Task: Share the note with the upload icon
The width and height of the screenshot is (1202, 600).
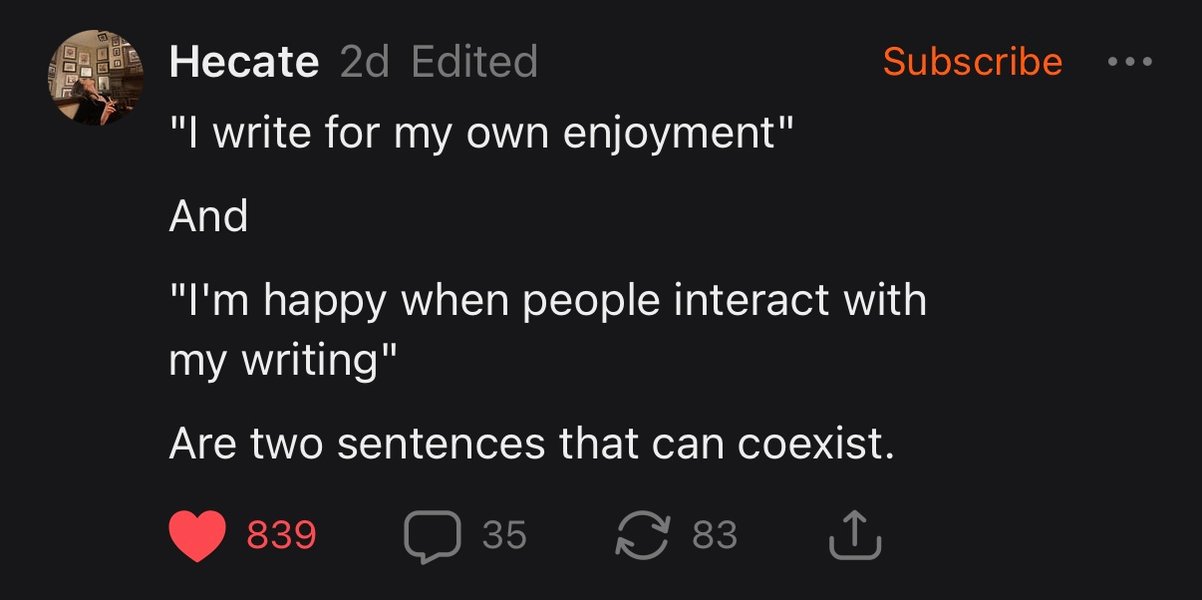Action: pos(856,536)
